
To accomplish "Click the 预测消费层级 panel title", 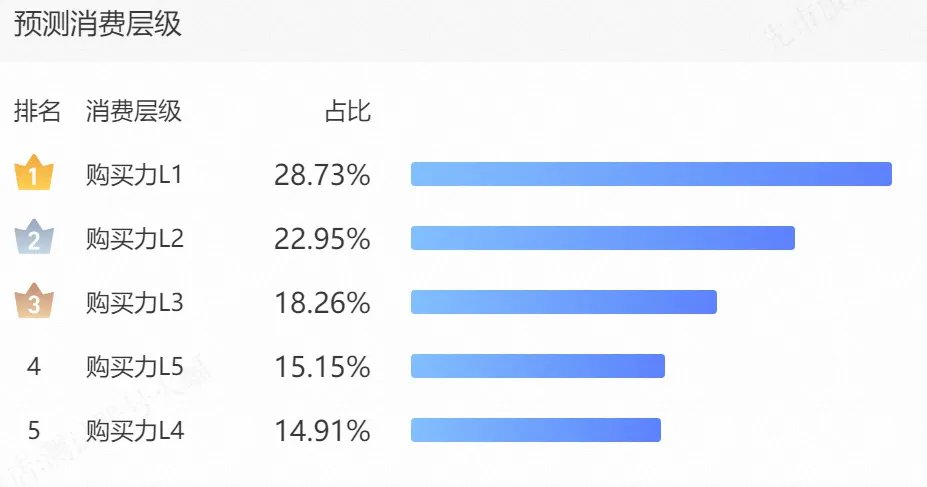I will pyautogui.click(x=98, y=25).
